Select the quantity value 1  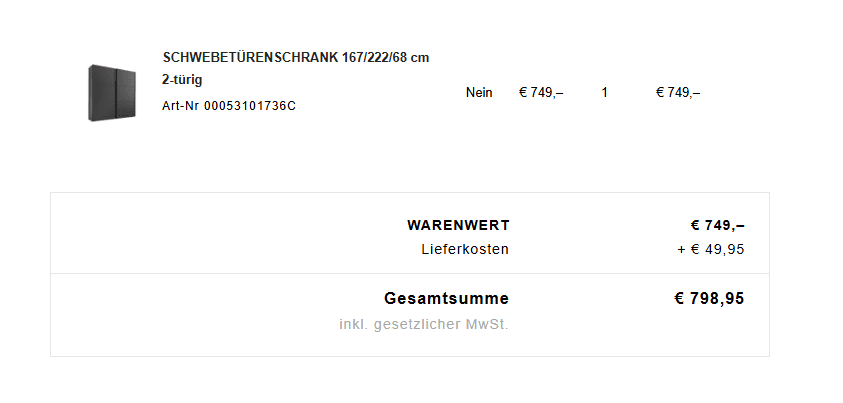point(604,92)
